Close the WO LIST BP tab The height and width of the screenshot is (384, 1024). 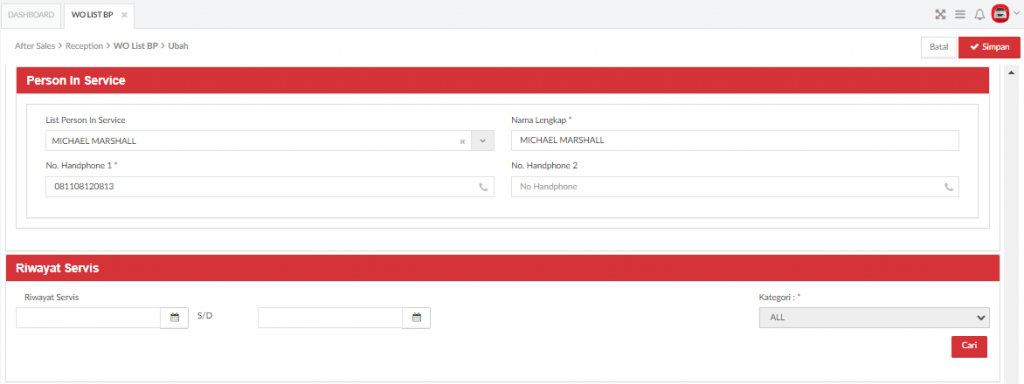tap(124, 15)
